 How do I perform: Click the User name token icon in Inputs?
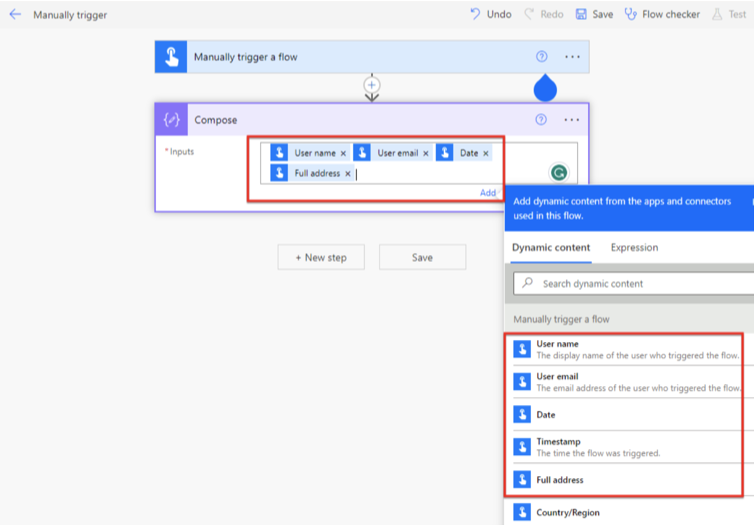(x=279, y=153)
